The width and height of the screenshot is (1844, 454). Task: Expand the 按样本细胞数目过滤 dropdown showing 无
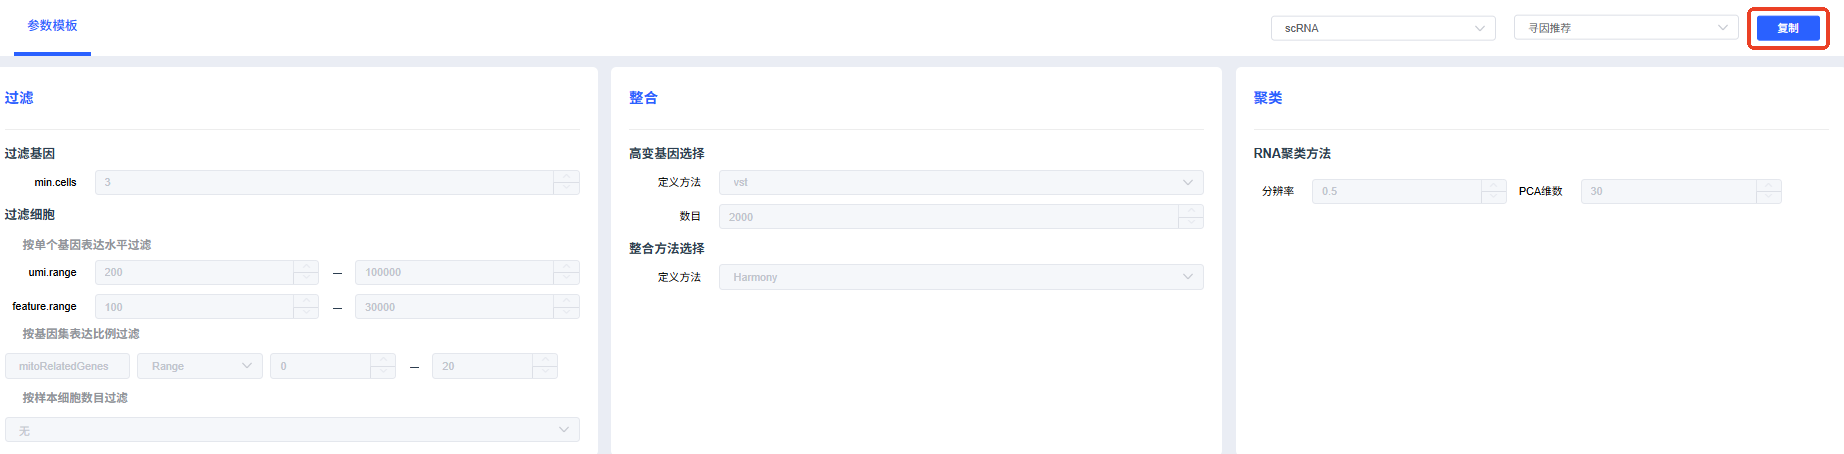[292, 430]
